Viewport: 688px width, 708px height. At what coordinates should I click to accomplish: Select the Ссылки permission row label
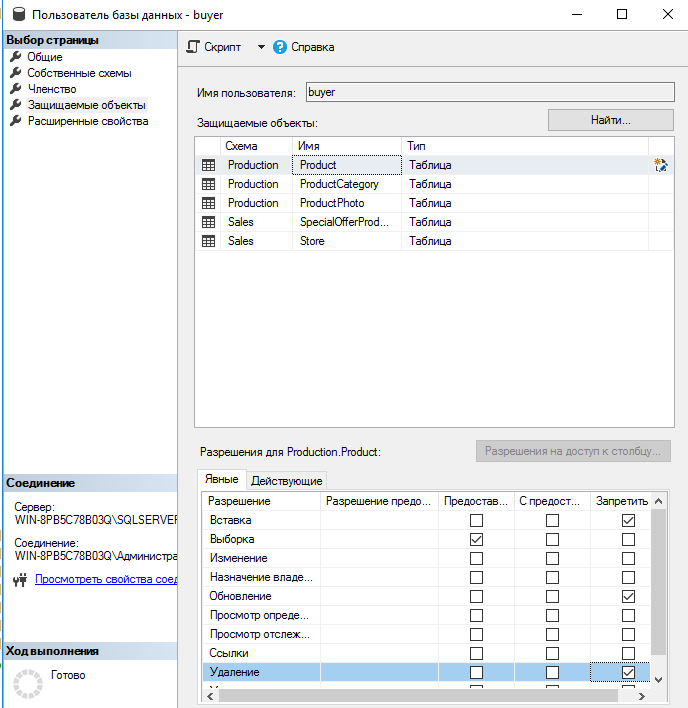click(x=229, y=653)
